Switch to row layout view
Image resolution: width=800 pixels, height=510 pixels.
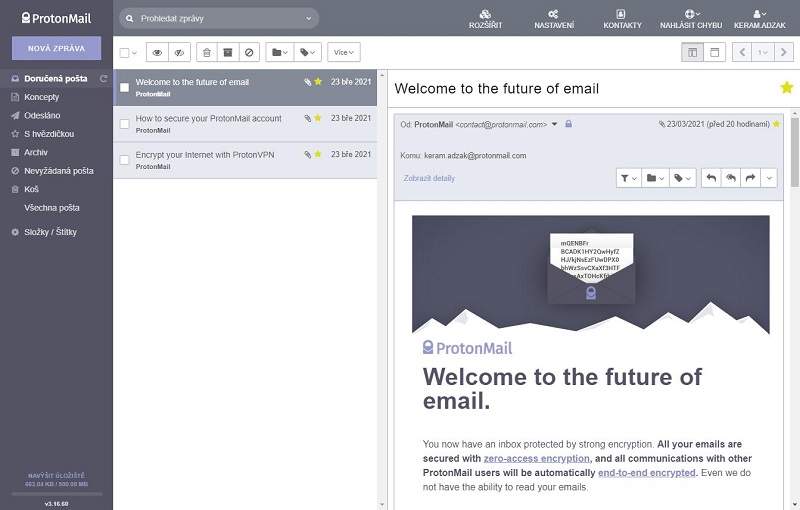point(714,52)
